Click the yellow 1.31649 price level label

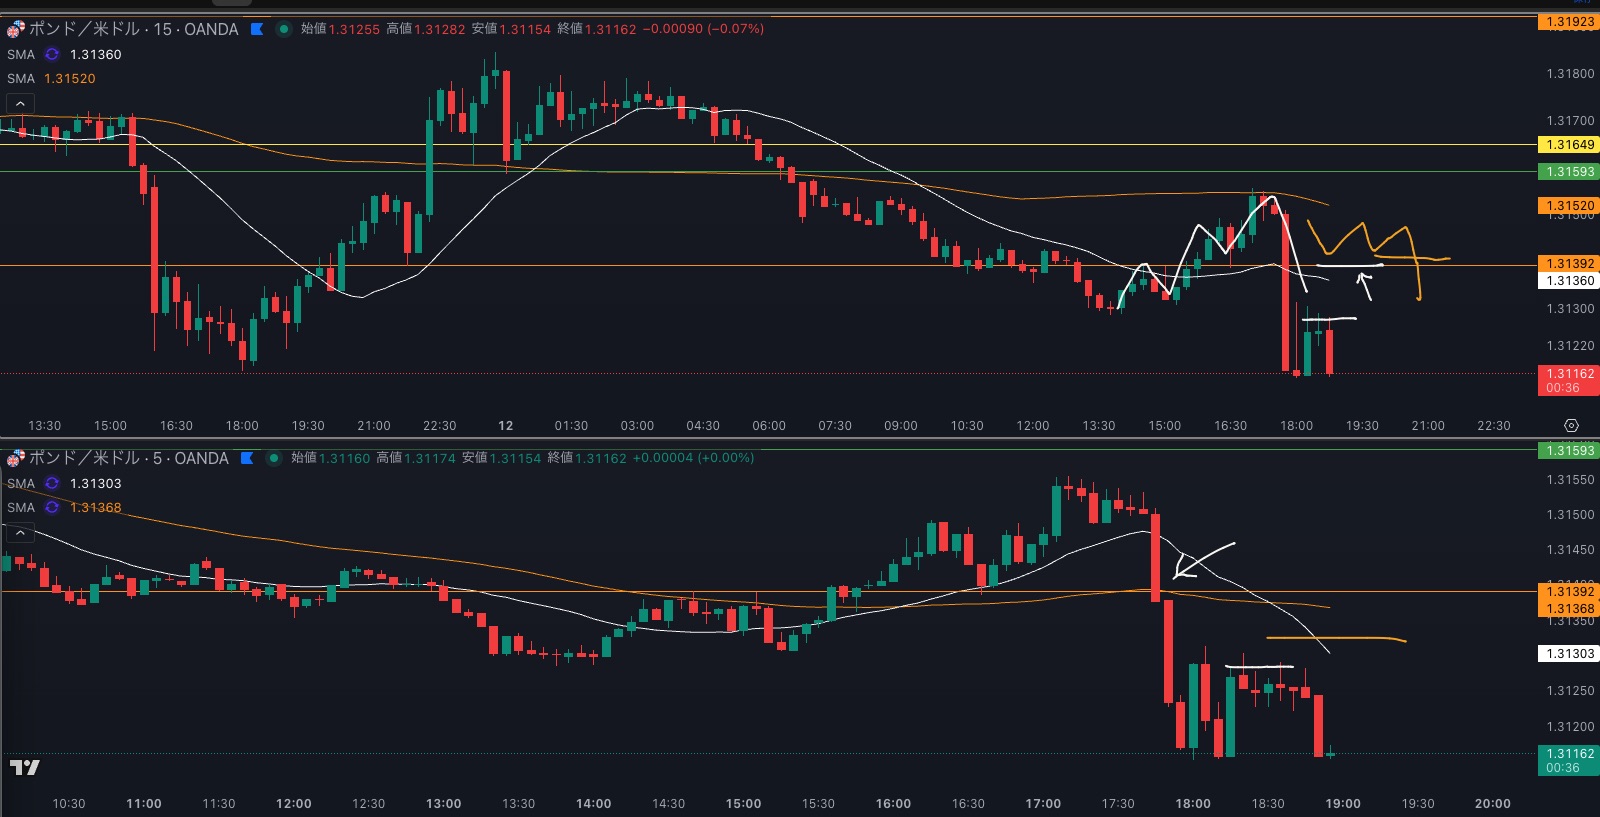point(1568,145)
